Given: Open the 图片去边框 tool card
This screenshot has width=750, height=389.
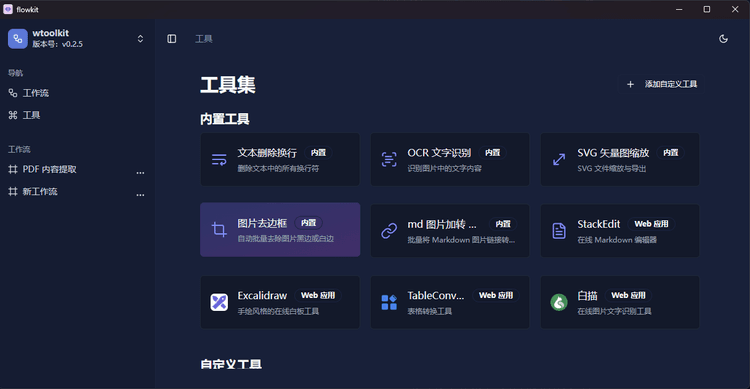Looking at the screenshot, I should tap(280, 230).
